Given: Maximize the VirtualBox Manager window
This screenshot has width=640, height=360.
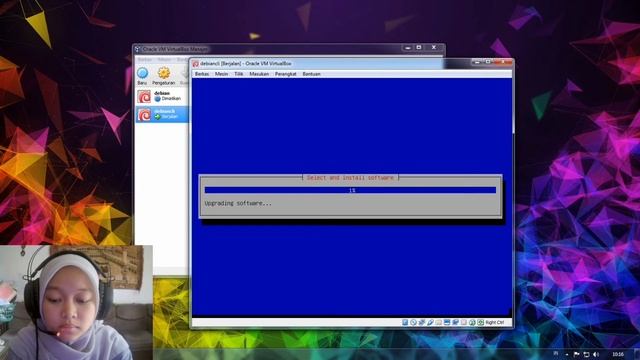Looking at the screenshot, I should (419, 48).
